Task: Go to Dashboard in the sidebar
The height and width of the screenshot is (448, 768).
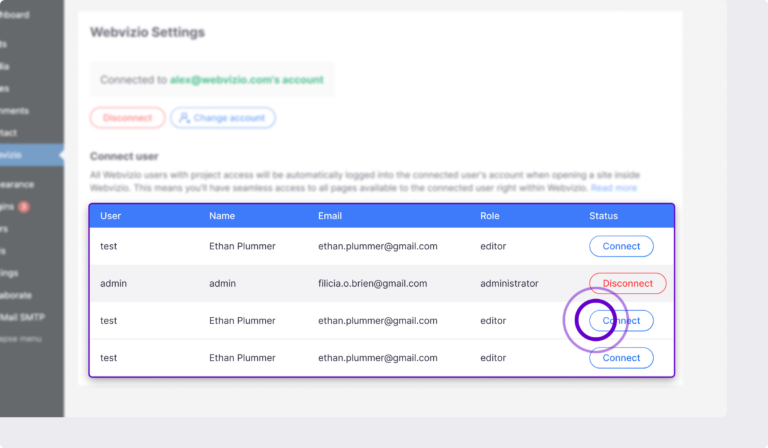Action: 14,15
